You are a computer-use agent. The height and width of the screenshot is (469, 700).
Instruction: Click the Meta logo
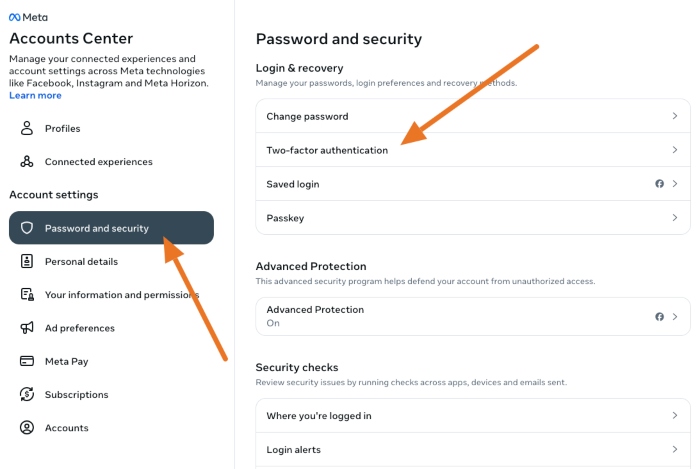(x=28, y=17)
